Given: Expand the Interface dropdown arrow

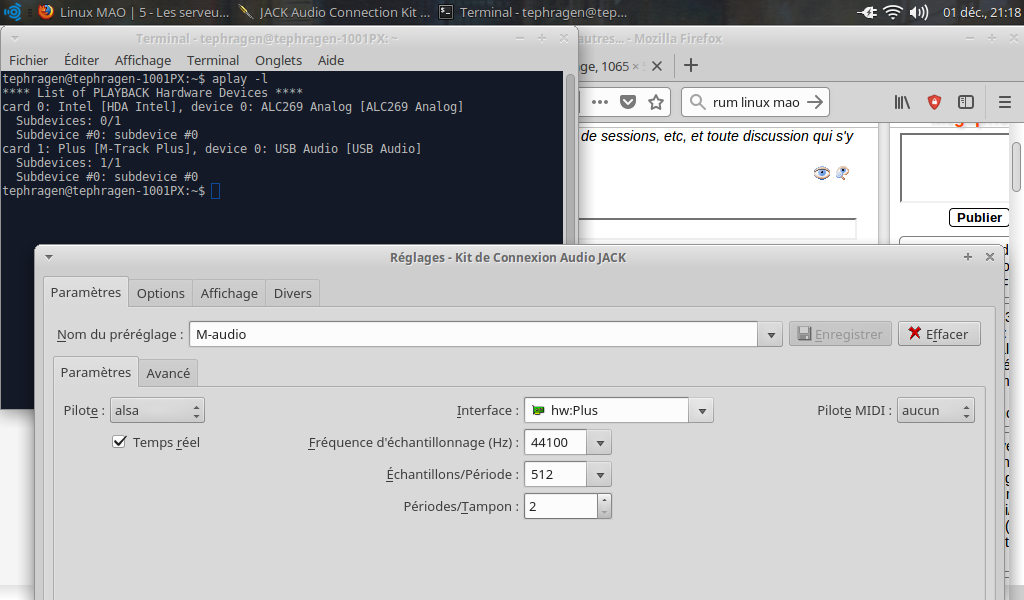Looking at the screenshot, I should (x=701, y=411).
